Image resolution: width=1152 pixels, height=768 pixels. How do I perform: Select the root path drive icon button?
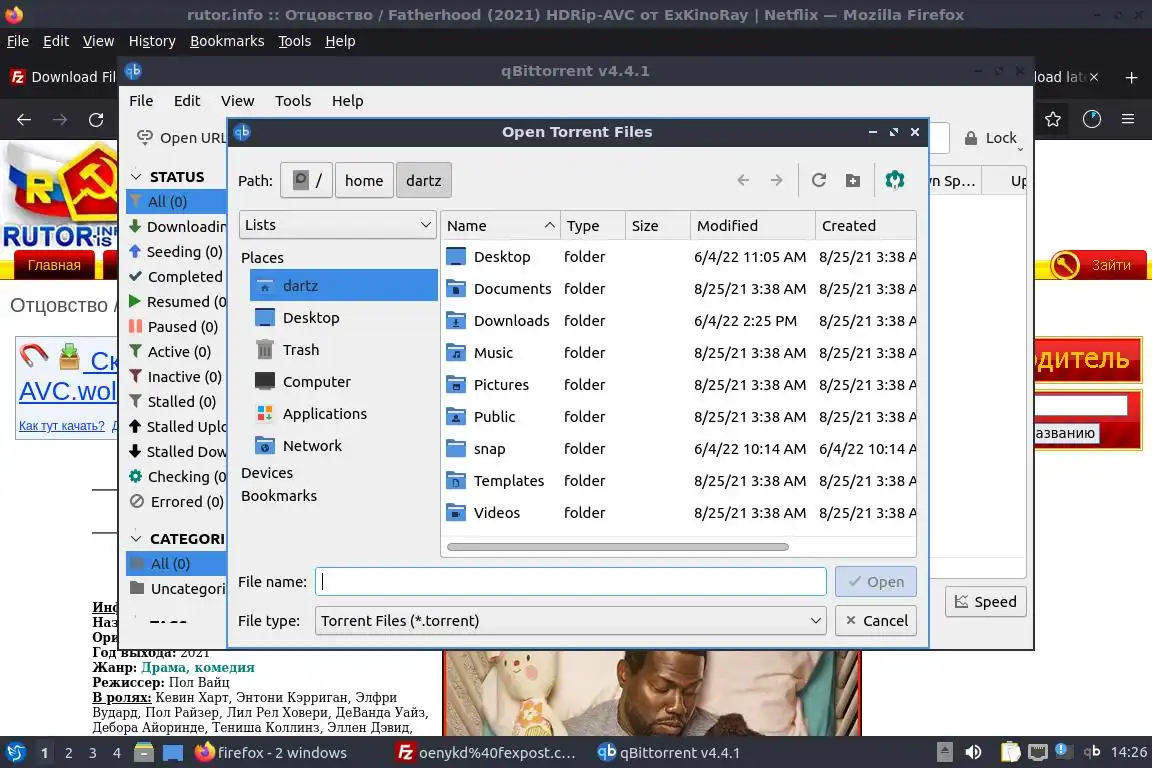coord(306,180)
